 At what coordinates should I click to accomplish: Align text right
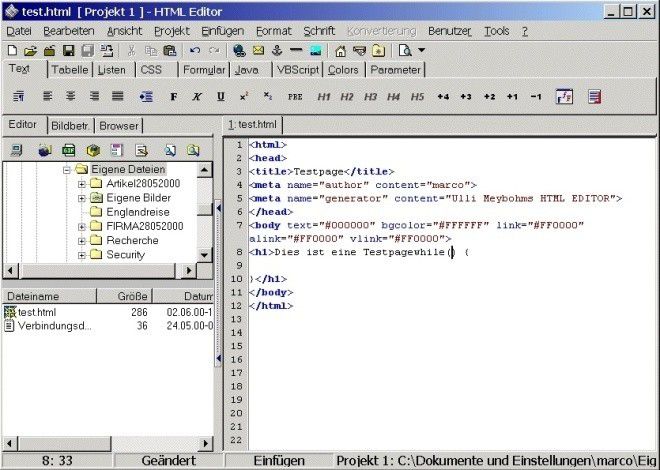click(x=94, y=96)
